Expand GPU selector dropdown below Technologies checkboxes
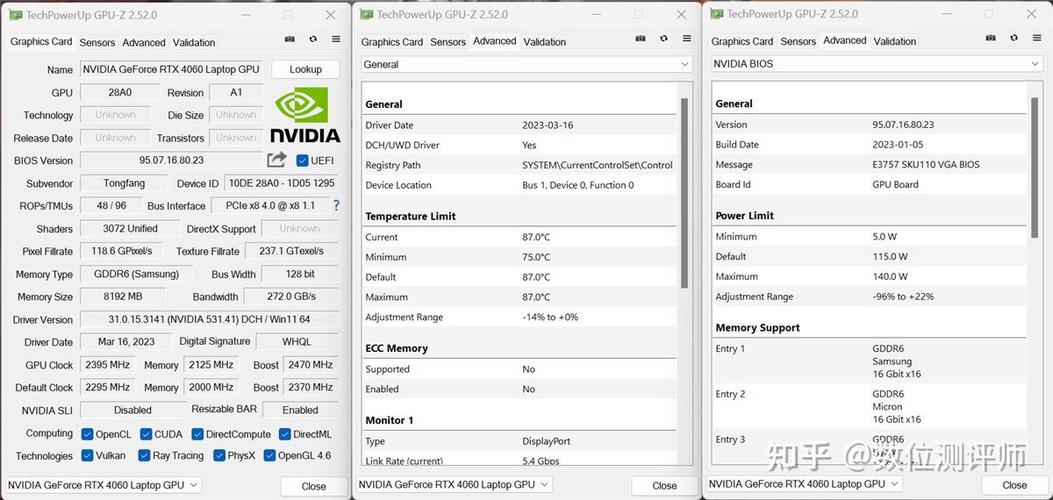The height and width of the screenshot is (500, 1053). (105, 485)
